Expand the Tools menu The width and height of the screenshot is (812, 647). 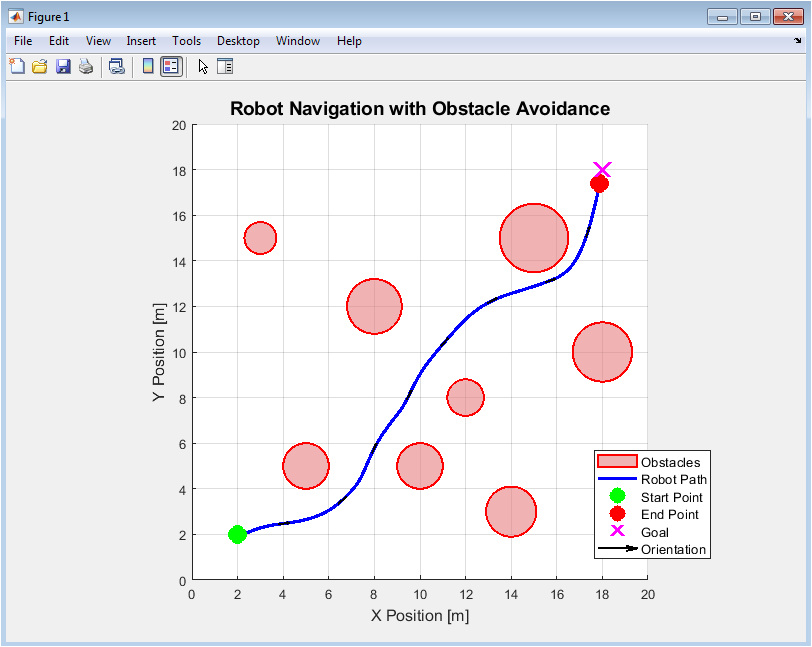point(186,41)
